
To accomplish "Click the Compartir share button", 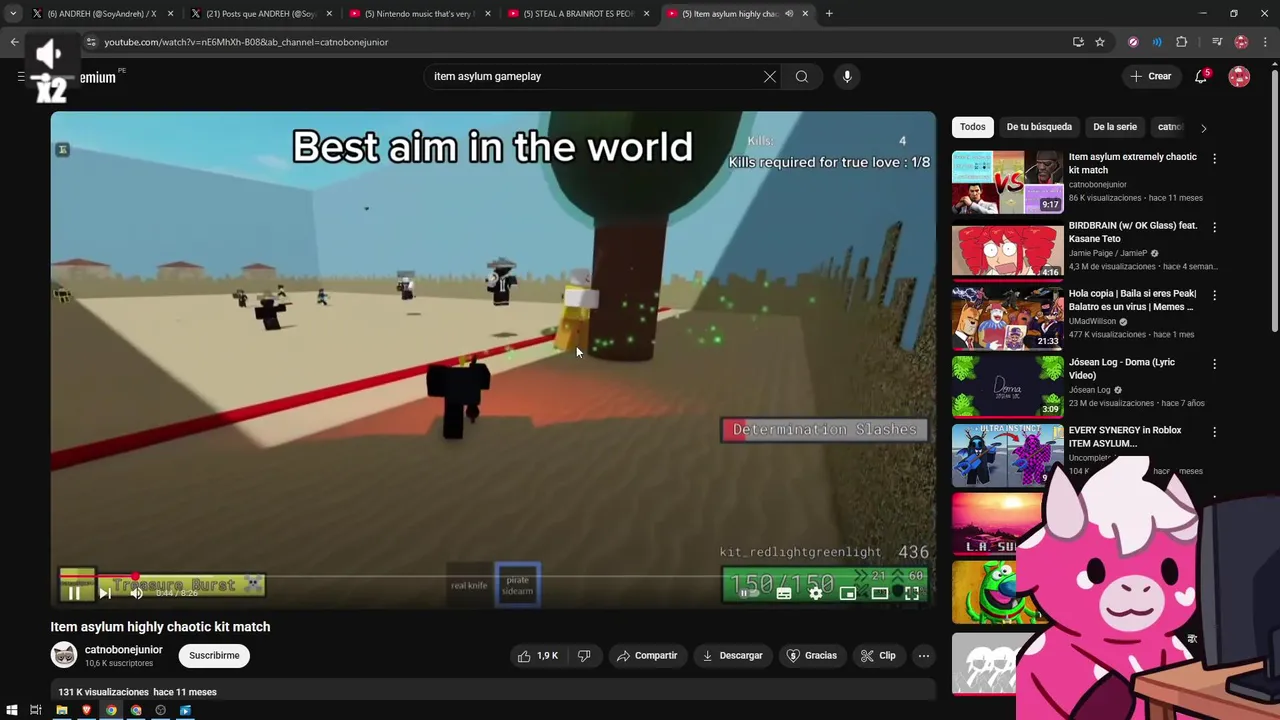I will pos(647,656).
